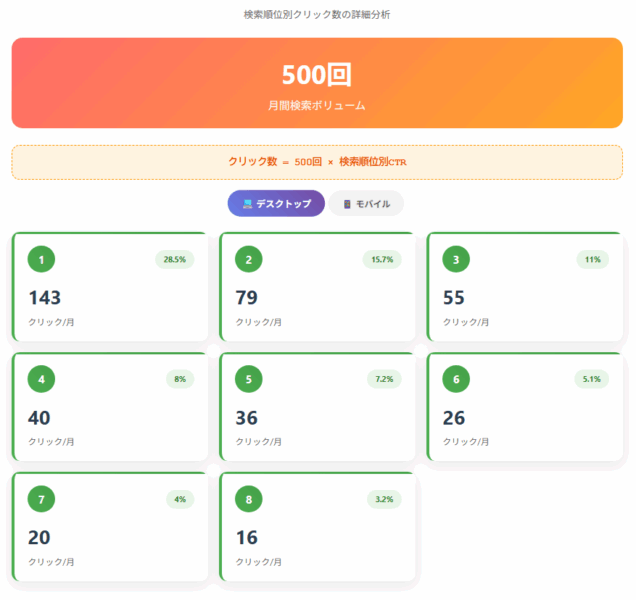Image resolution: width=636 pixels, height=600 pixels.
Task: Switch to the モバイル tab
Action: (x=366, y=203)
